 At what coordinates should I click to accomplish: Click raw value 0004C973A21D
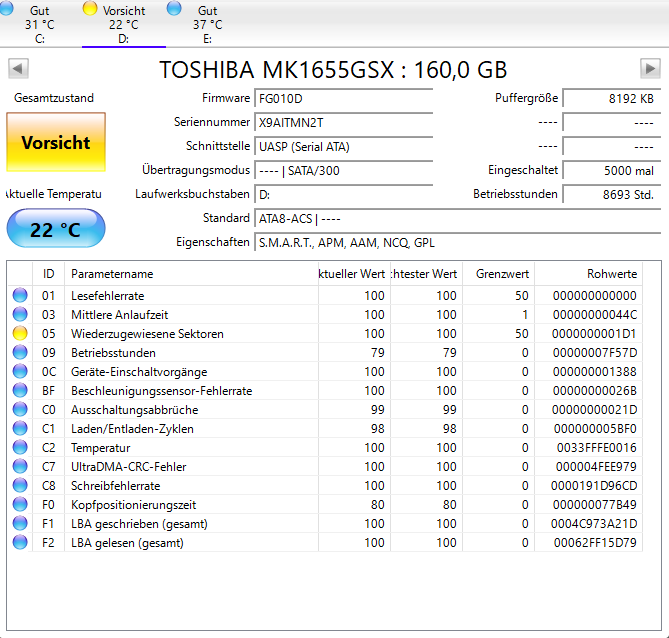tap(594, 524)
